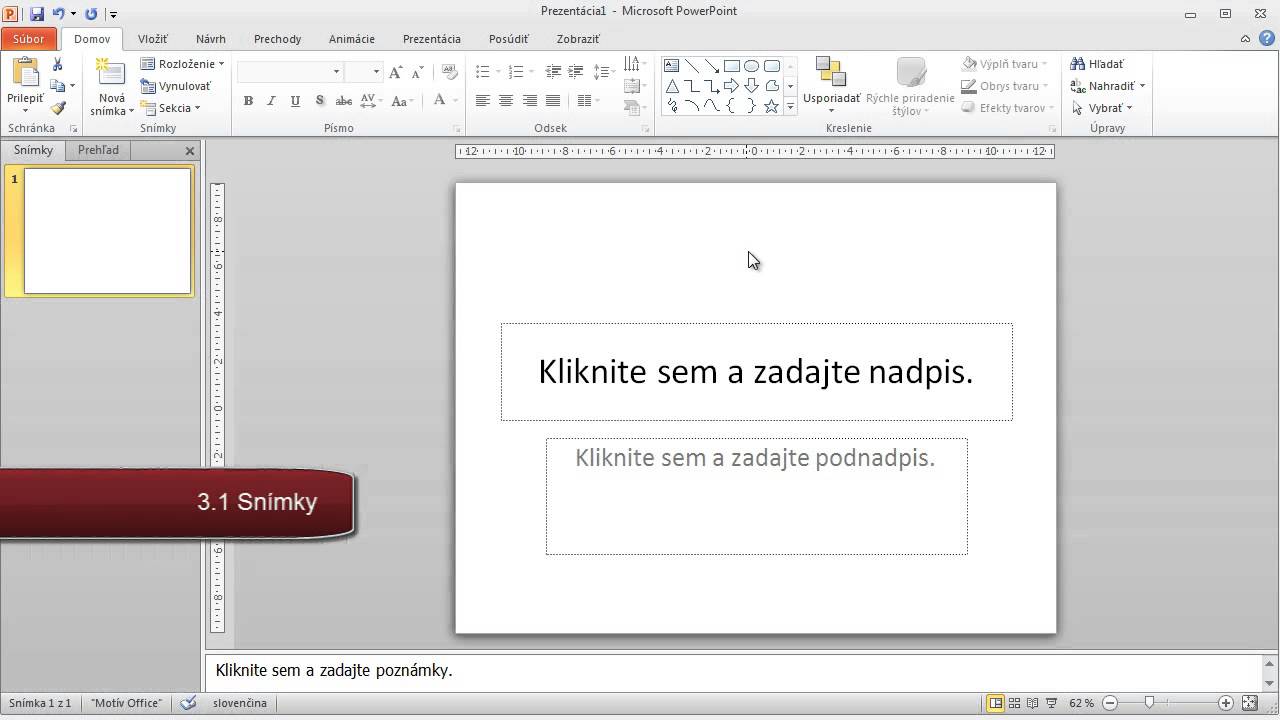
Task: Click Hľadať find binoculars button
Action: (1097, 64)
